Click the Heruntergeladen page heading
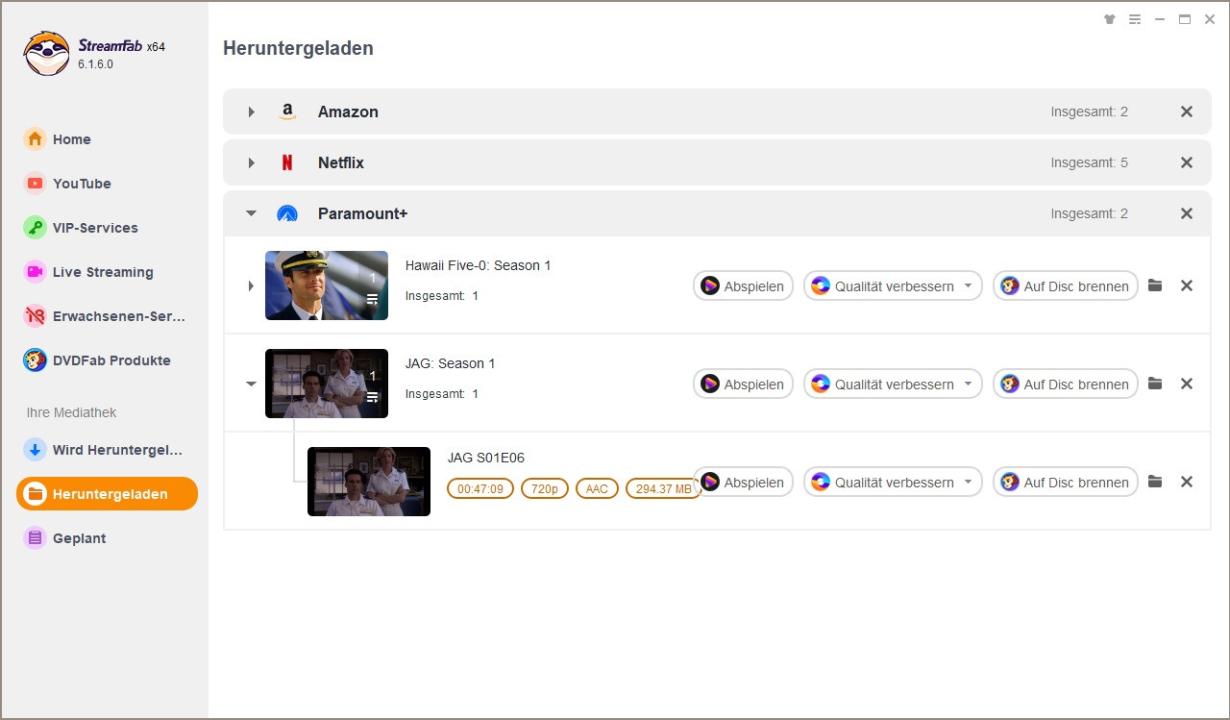The height and width of the screenshot is (720, 1230). click(x=298, y=48)
